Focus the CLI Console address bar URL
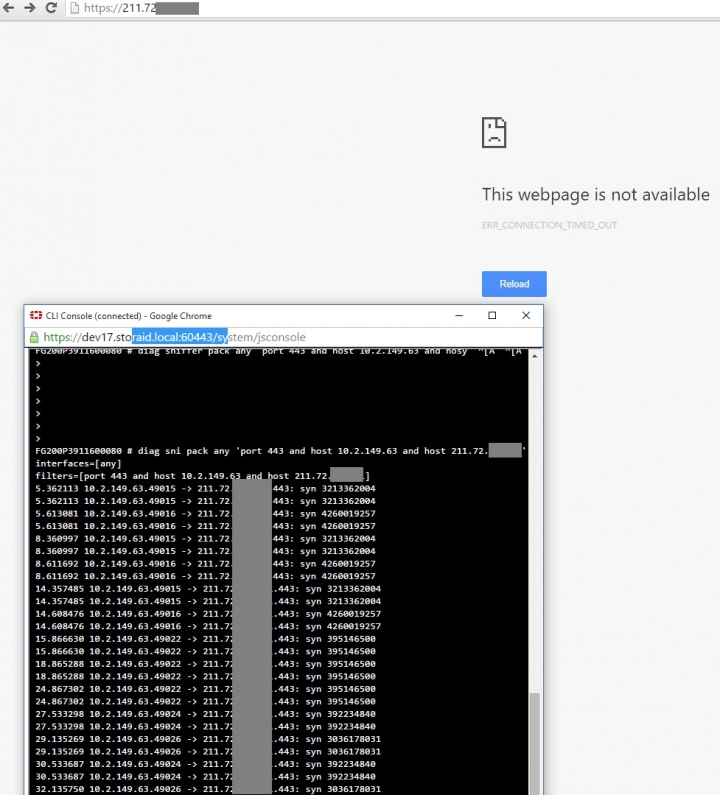 click(x=284, y=337)
